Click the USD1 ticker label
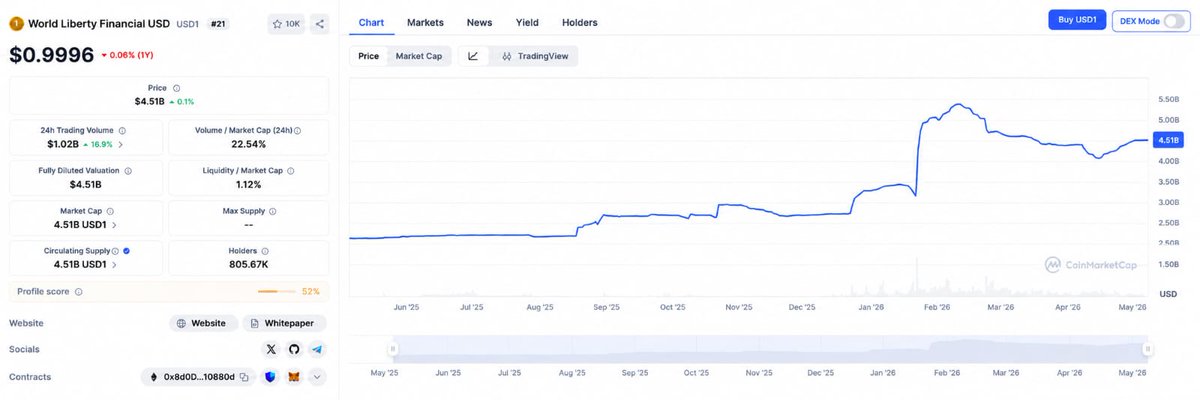Screen dimensions: 1200x400 tap(187, 23)
